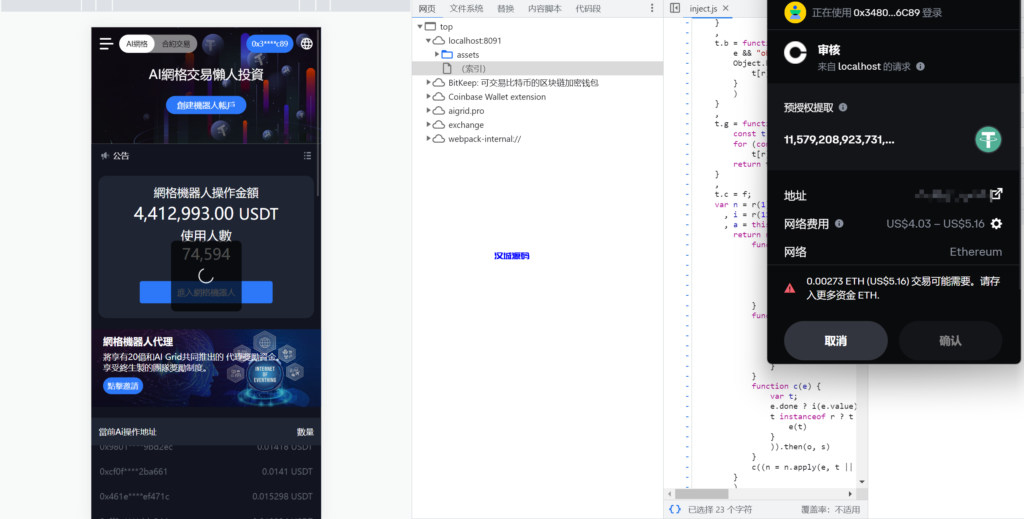Click the info icon next to 预授权提取
This screenshot has height=519, width=1024.
[843, 107]
